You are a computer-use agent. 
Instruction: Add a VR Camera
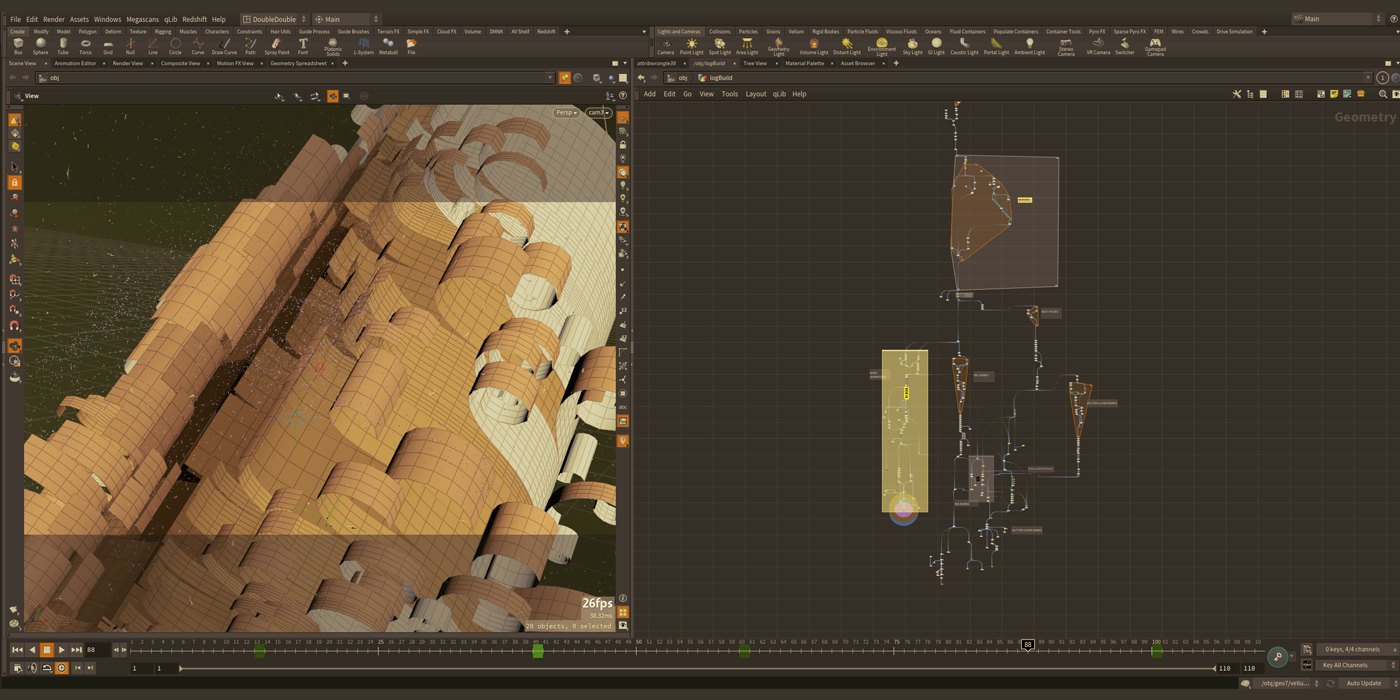coord(1098,46)
